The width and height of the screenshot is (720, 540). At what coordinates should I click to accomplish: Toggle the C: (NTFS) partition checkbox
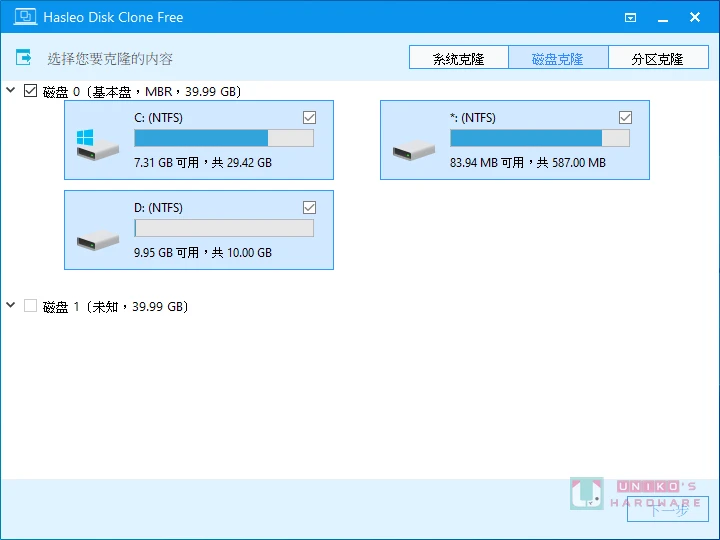coord(309,118)
